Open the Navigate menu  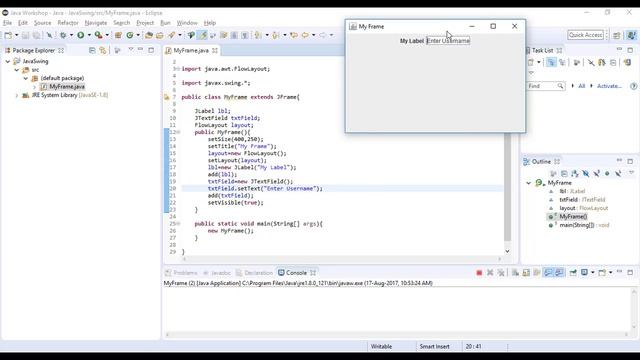[x=96, y=23]
